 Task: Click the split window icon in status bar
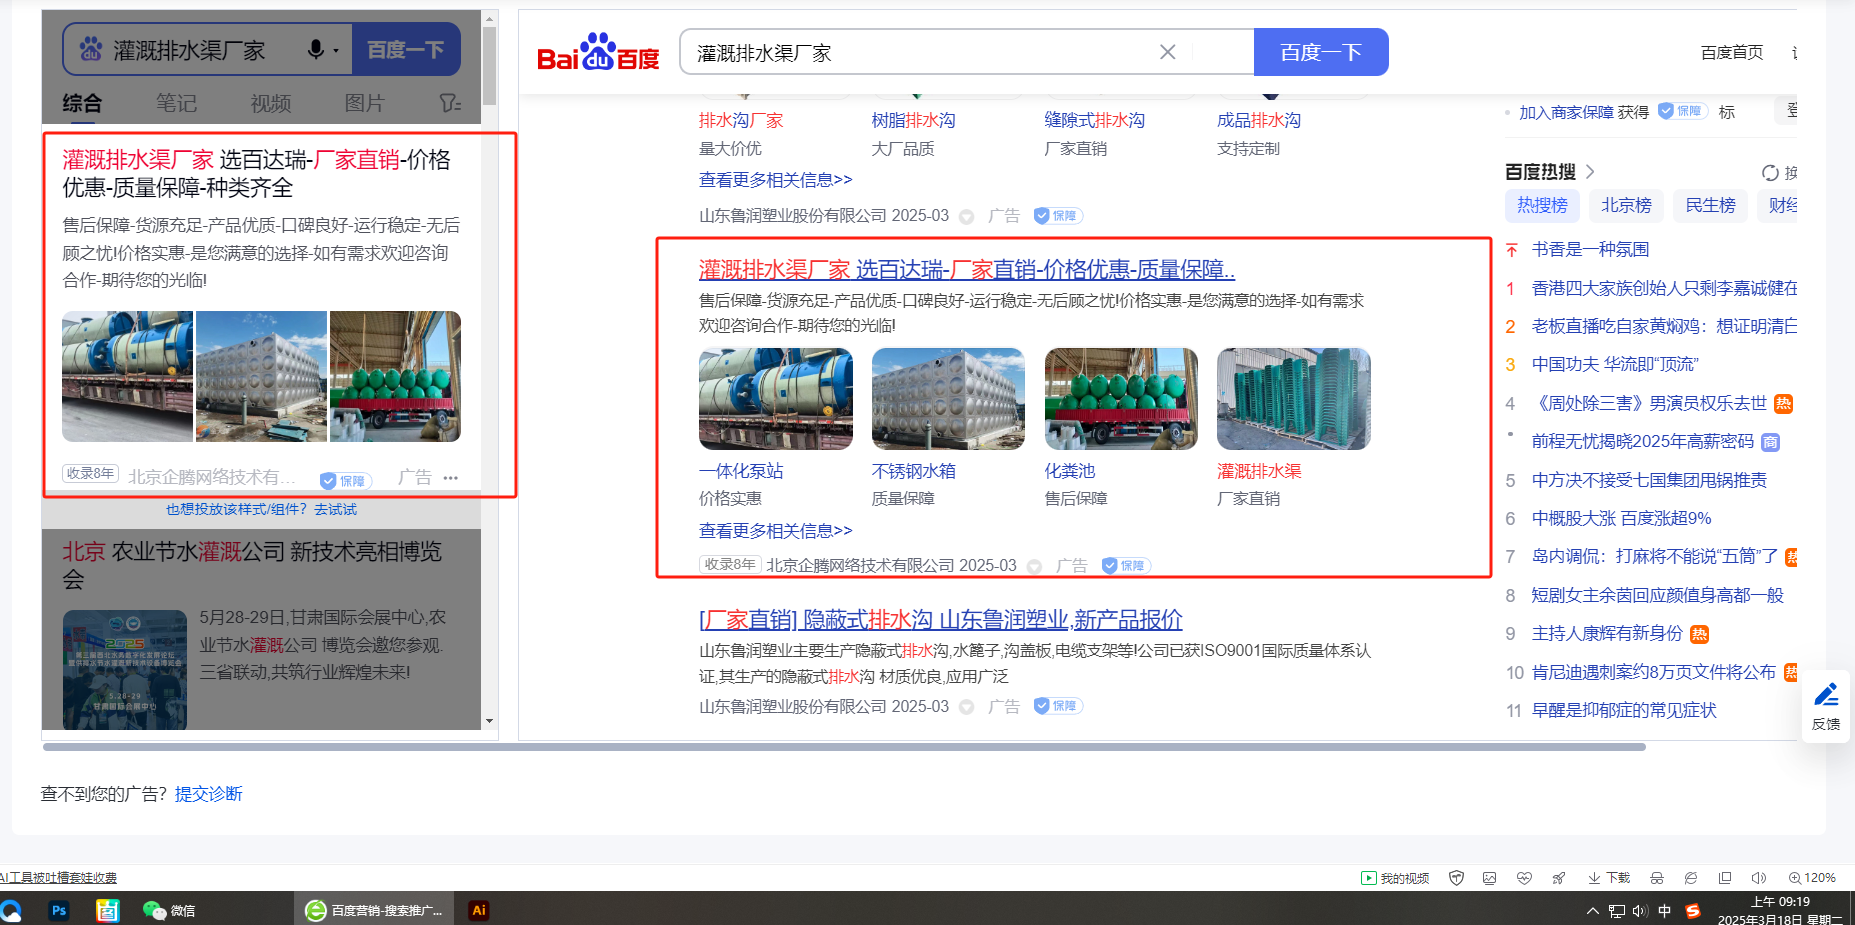[1725, 878]
